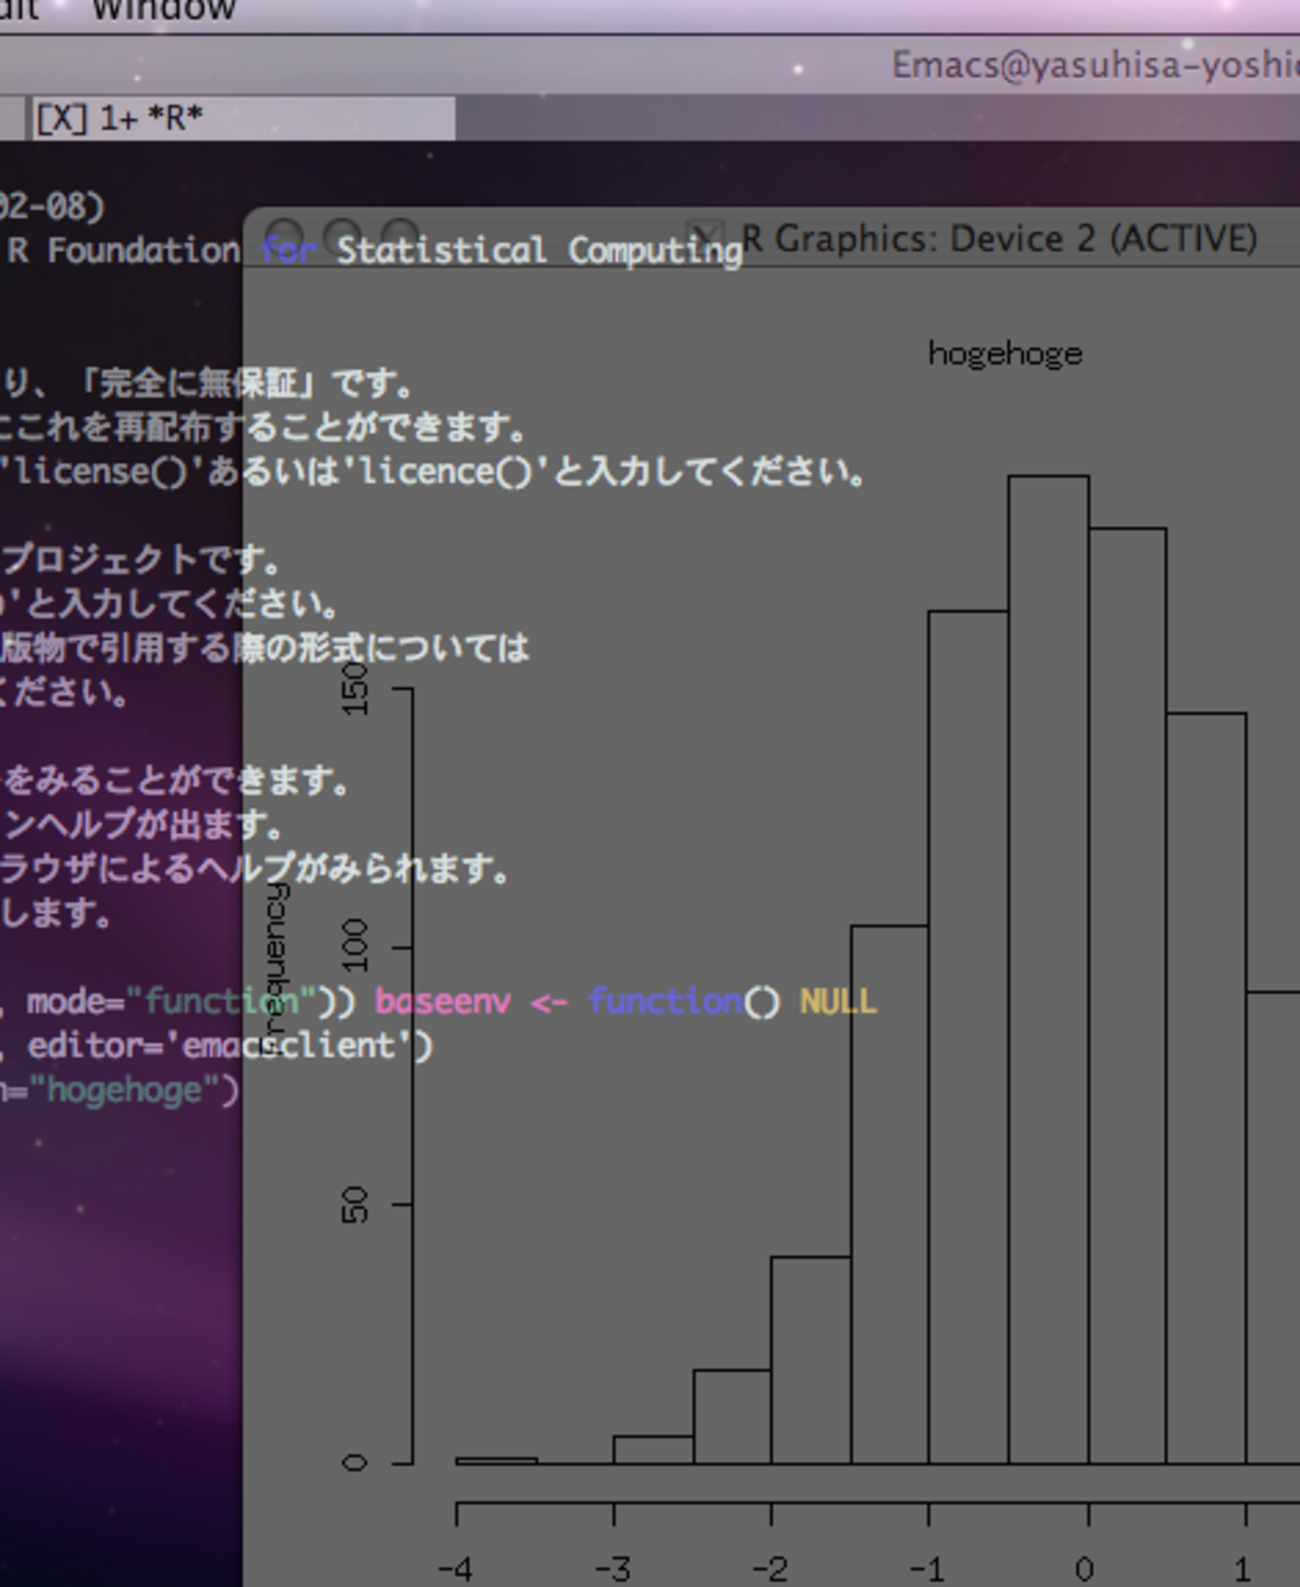Click the "-4" x-axis tick label
Image resolution: width=1300 pixels, height=1587 pixels.
click(456, 1569)
